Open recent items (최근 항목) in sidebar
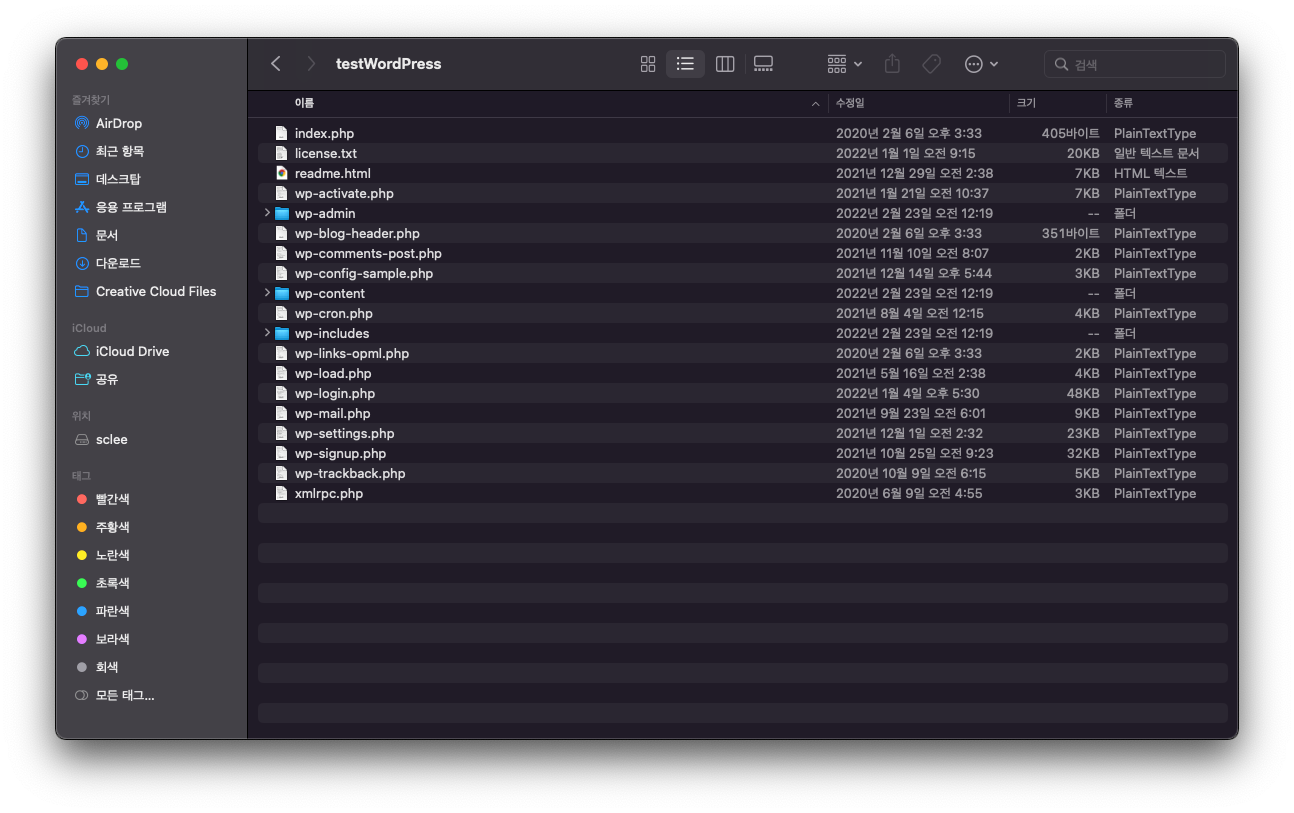Screen dimensions: 1294x813 [120, 151]
